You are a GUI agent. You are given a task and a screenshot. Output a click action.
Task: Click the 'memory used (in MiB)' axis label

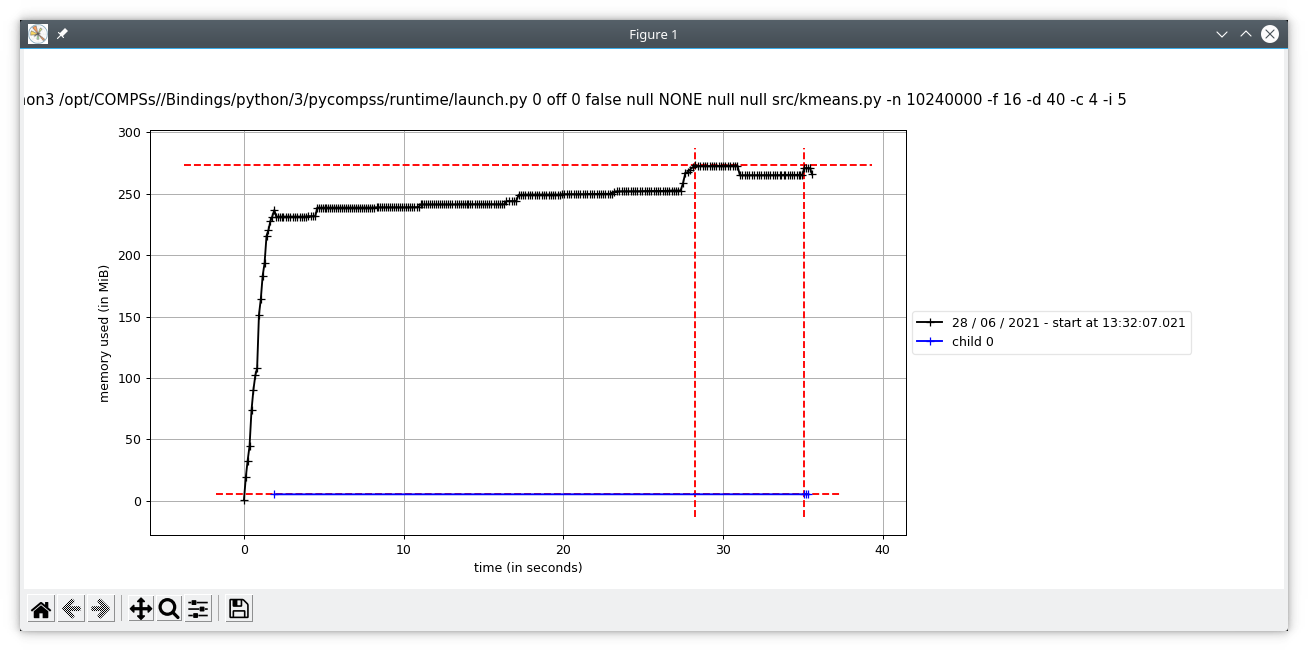pos(104,334)
